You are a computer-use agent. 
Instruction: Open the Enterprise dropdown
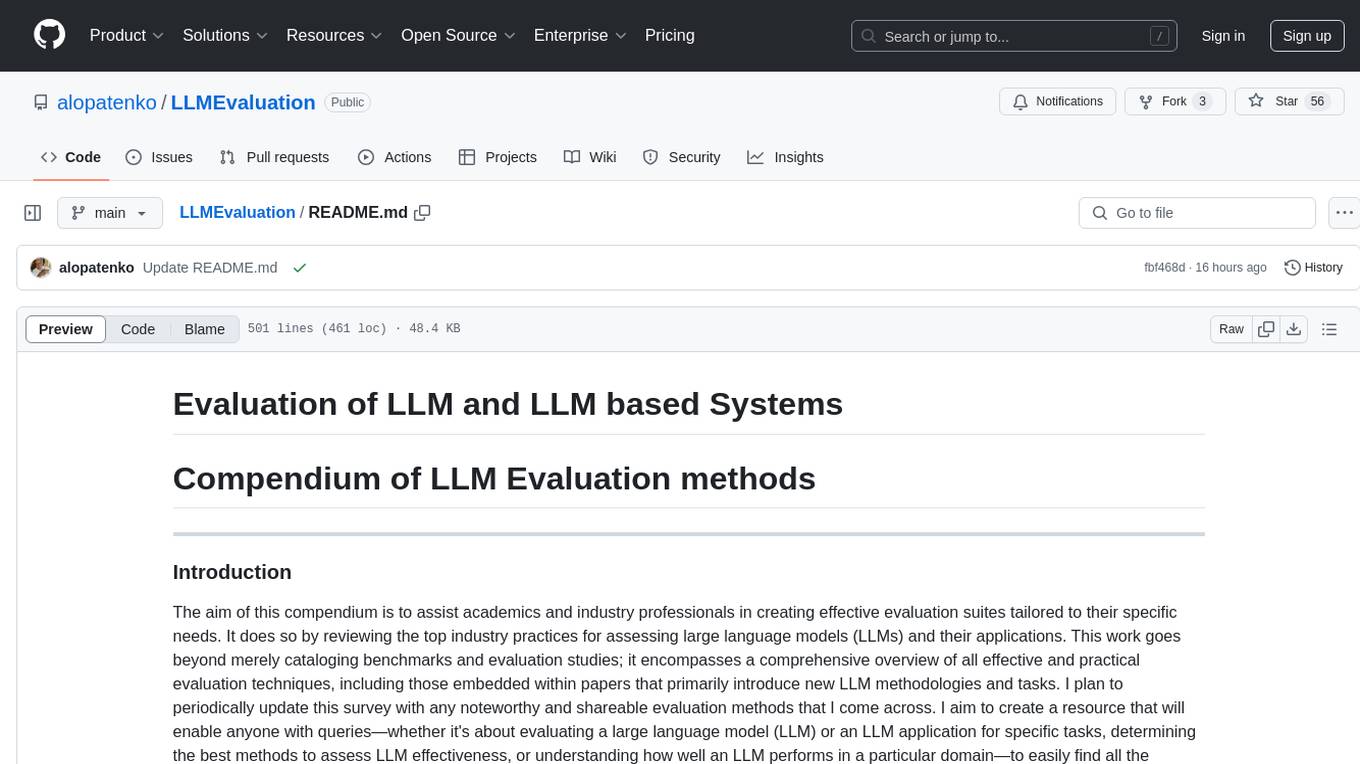coord(580,35)
